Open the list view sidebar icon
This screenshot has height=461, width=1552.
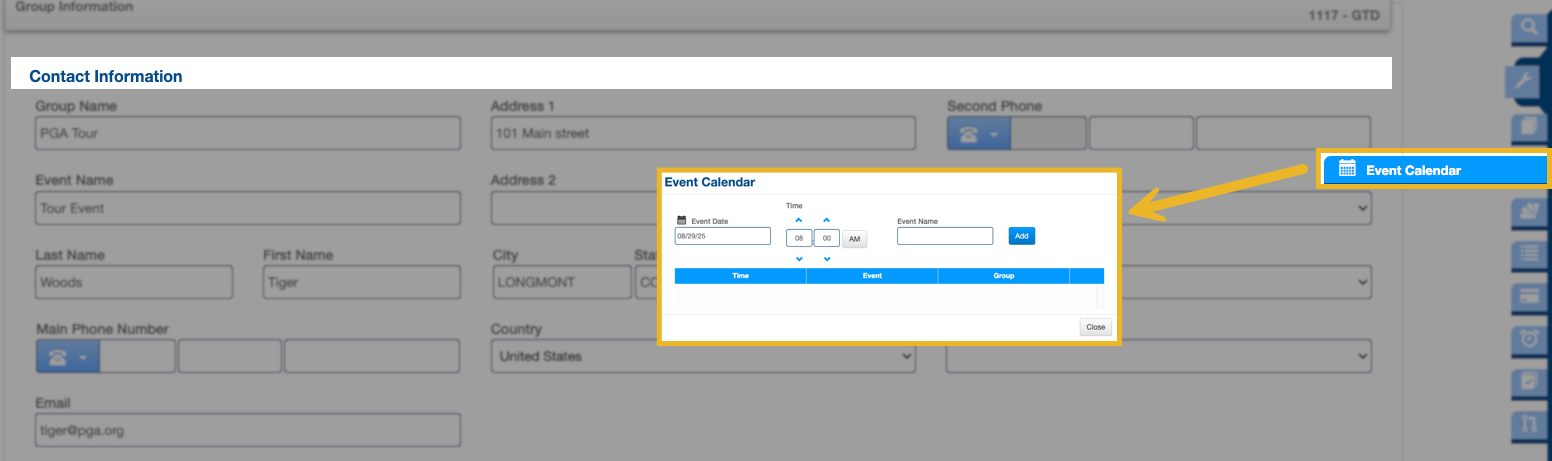(x=1529, y=254)
